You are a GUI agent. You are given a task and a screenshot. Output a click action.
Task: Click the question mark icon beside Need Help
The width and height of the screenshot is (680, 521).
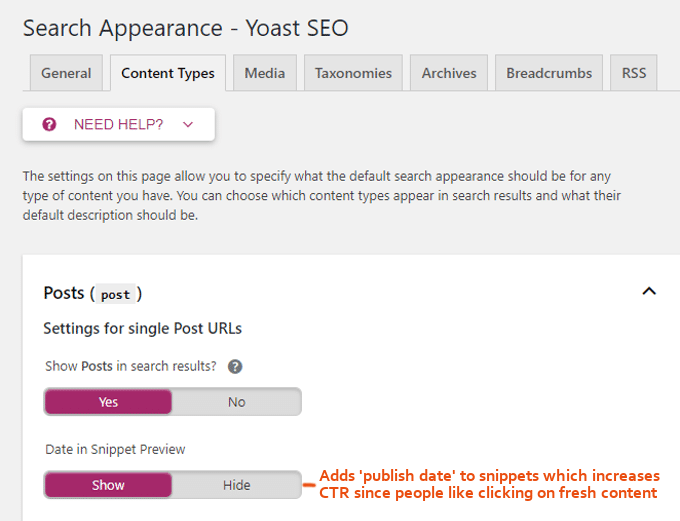point(49,125)
